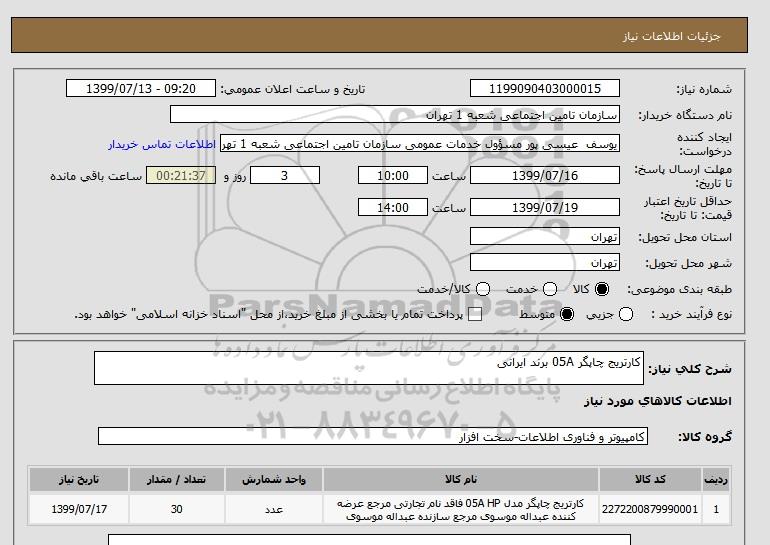Click the واحد شمارش column header
Viewport: 770px width, 545px height.
pos(274,480)
